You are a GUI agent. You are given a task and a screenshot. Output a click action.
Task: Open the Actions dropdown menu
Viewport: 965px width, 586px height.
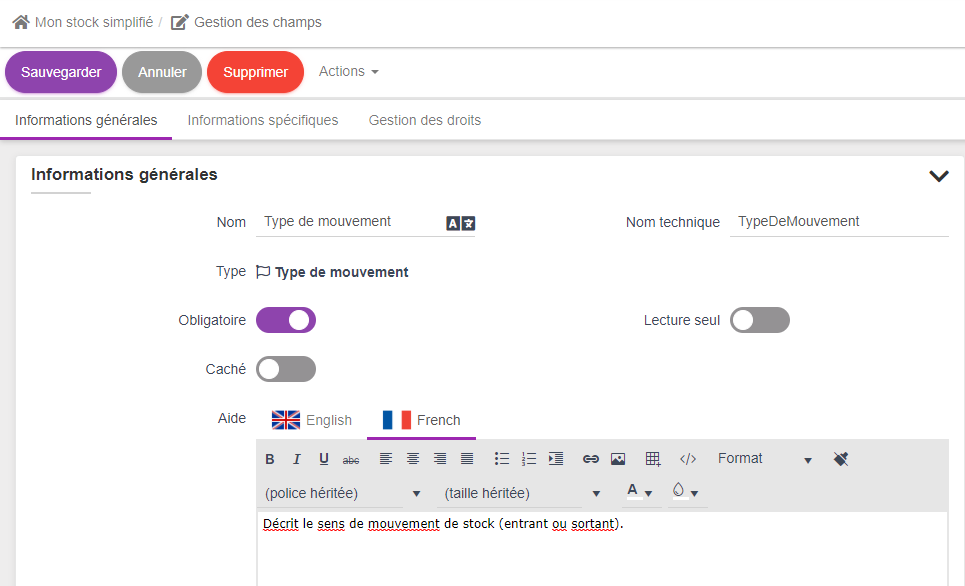click(x=348, y=72)
